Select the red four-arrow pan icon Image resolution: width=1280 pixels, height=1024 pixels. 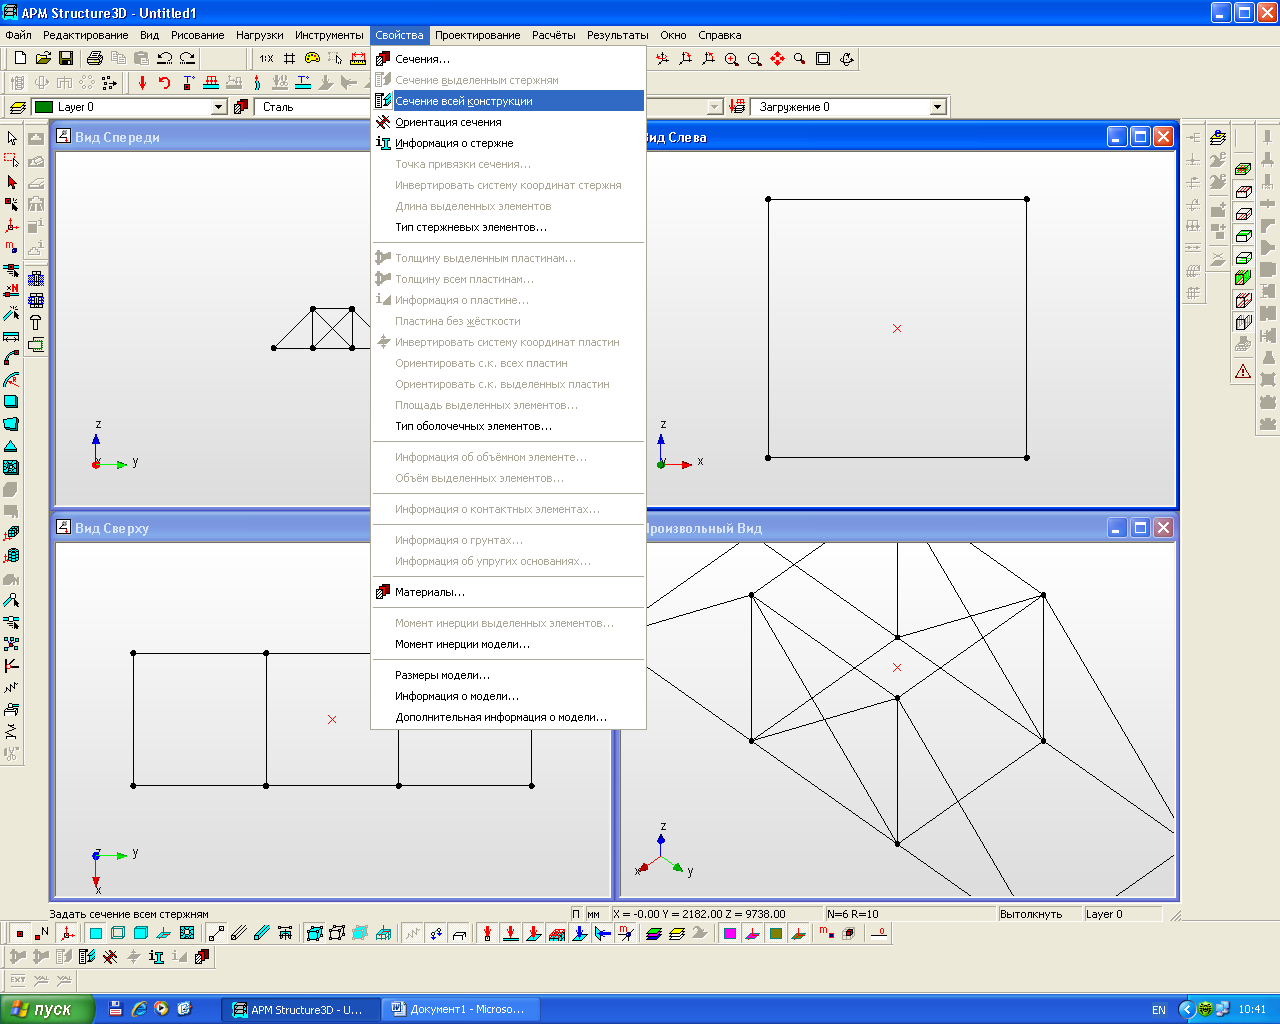coord(777,59)
